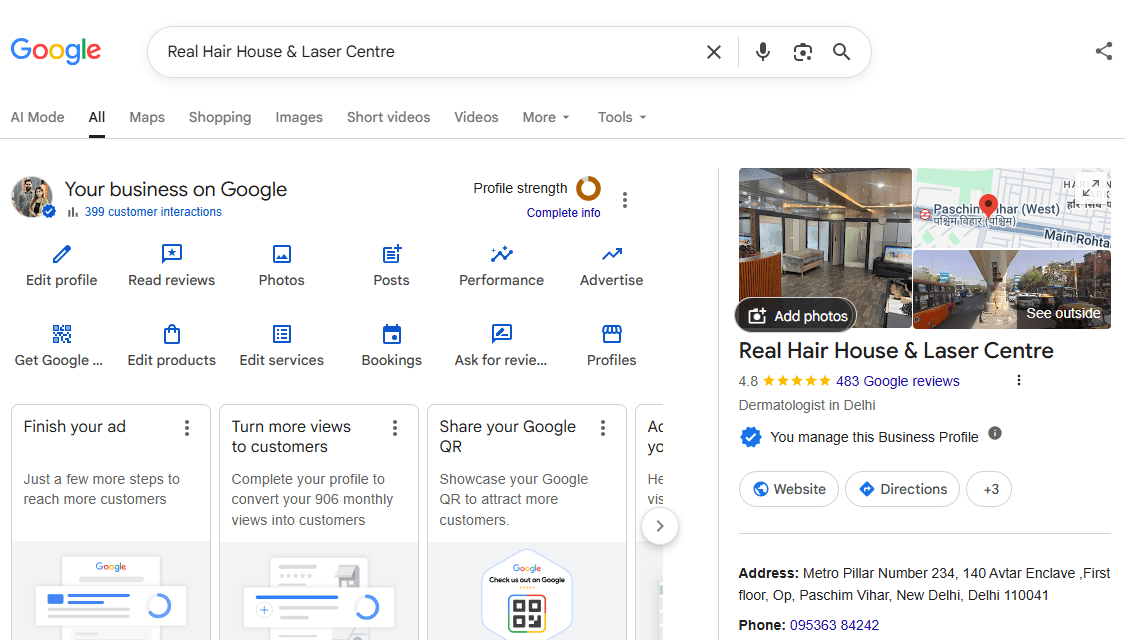Click the Directions button
The width and height of the screenshot is (1125, 640).
click(x=903, y=489)
